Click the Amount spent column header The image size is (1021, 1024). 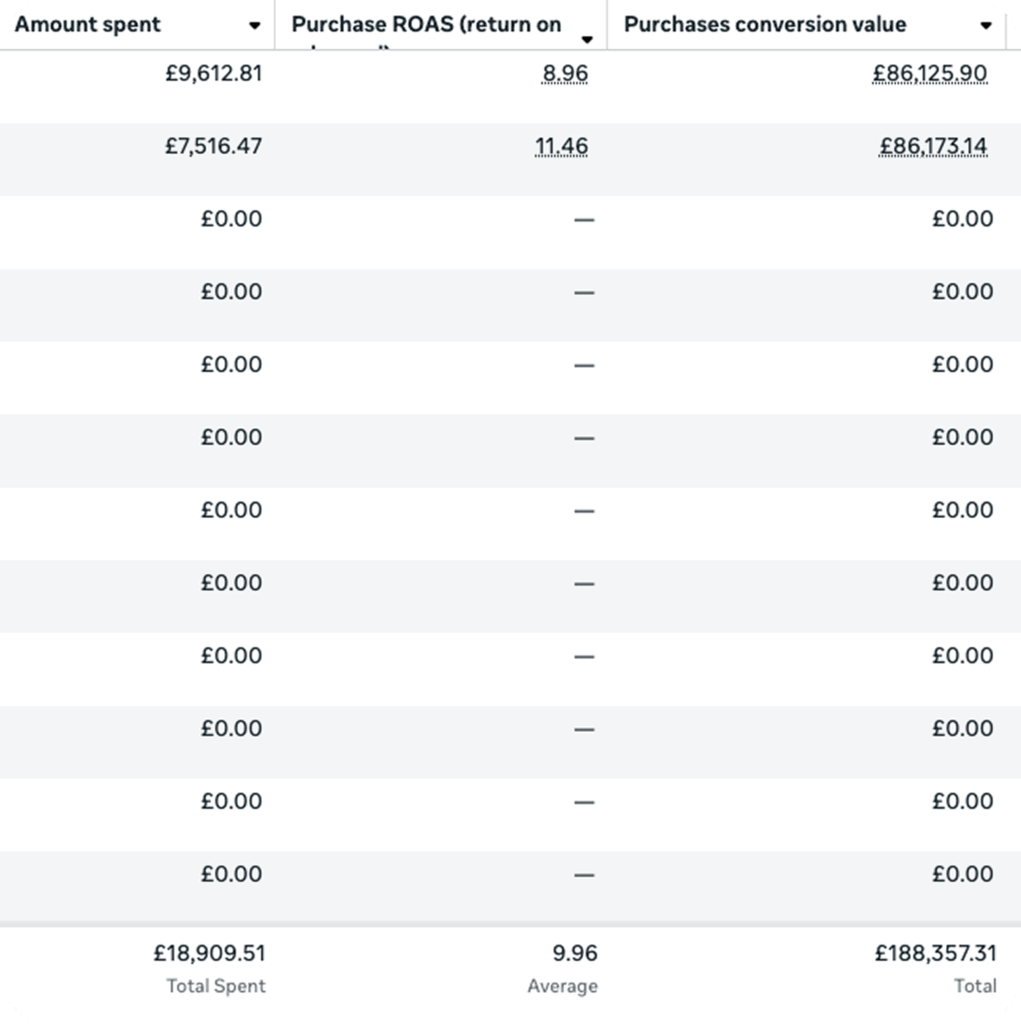(88, 24)
